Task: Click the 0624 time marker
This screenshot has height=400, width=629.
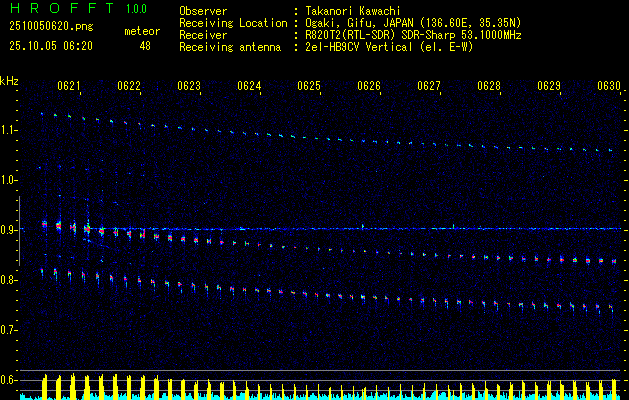Action: pyautogui.click(x=249, y=87)
